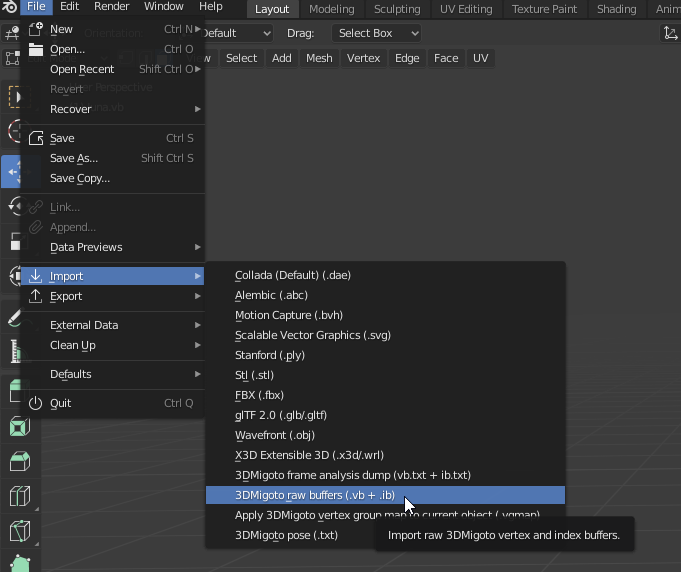Open the Render menu

112,7
